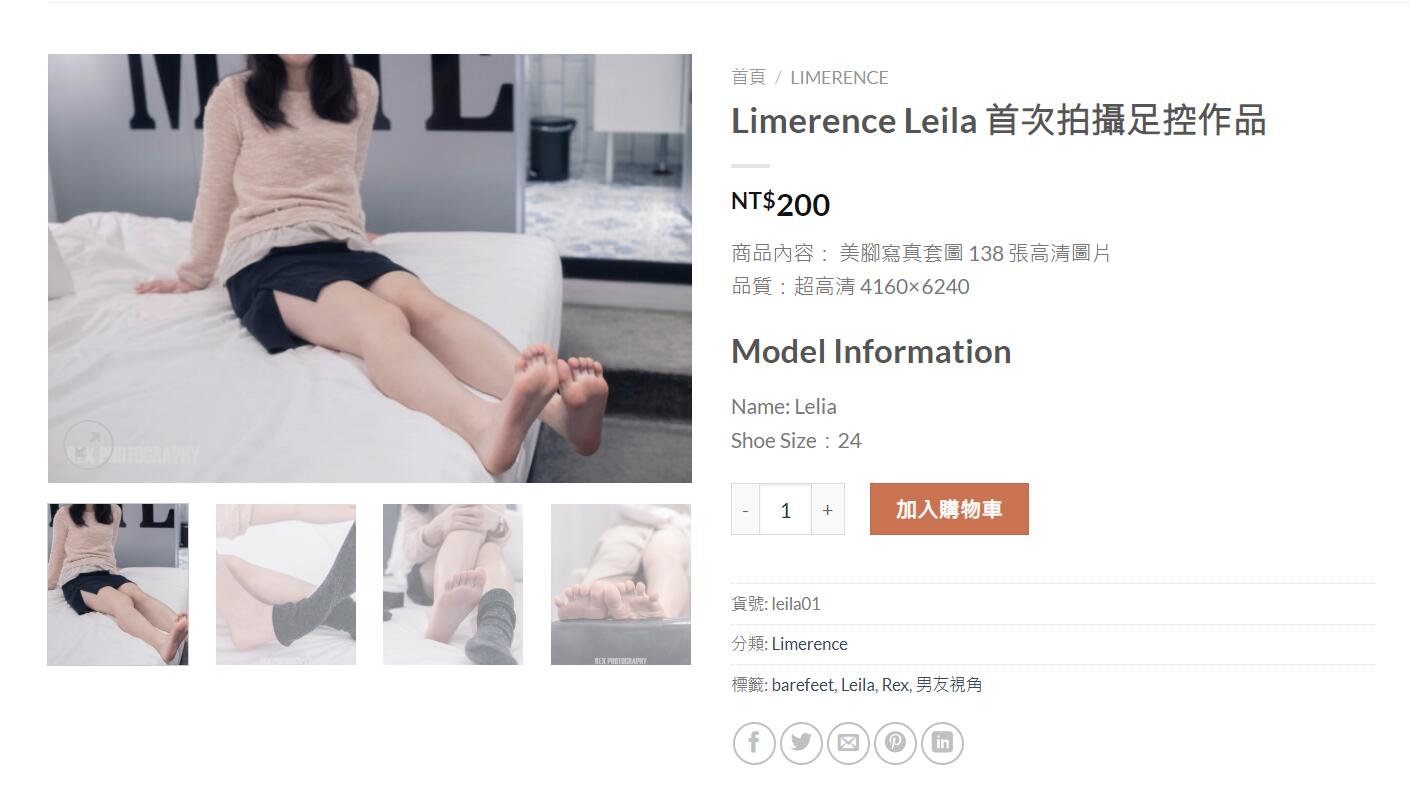Select the first product thumbnail
The image size is (1410, 812).
(118, 584)
